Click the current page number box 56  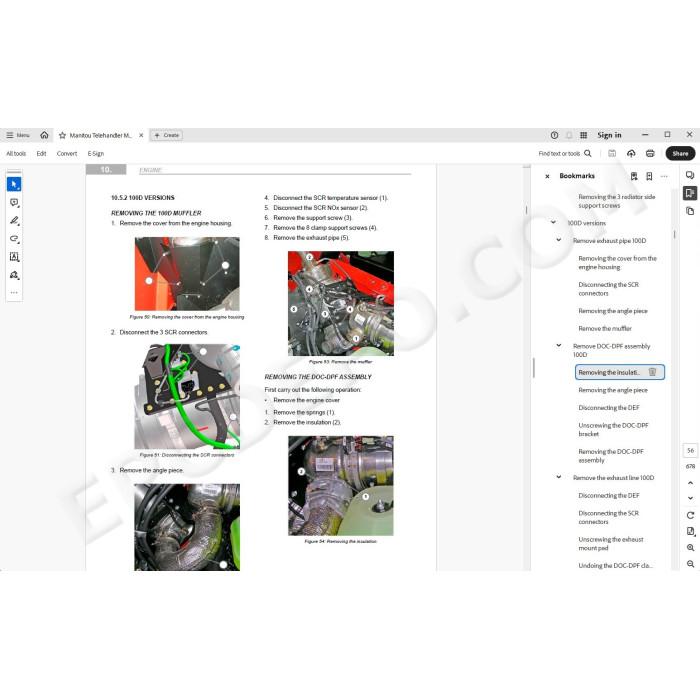pyautogui.click(x=690, y=450)
